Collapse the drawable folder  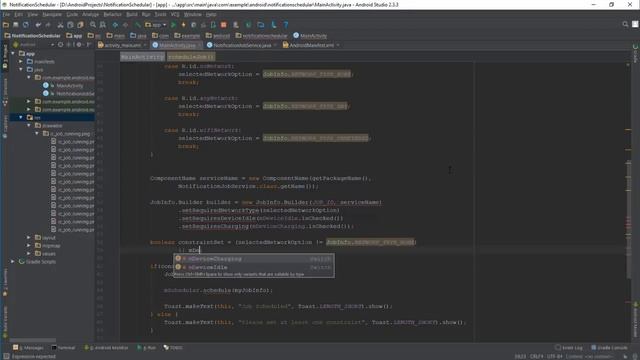(x=29, y=126)
